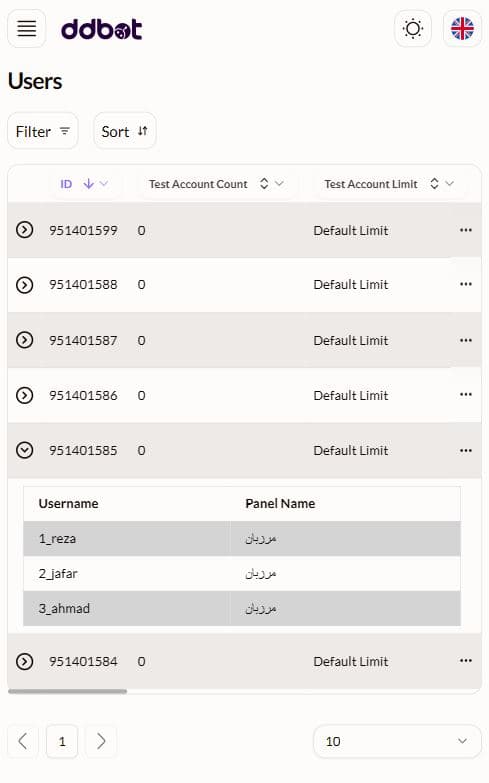Go to the next page arrow

[101, 741]
